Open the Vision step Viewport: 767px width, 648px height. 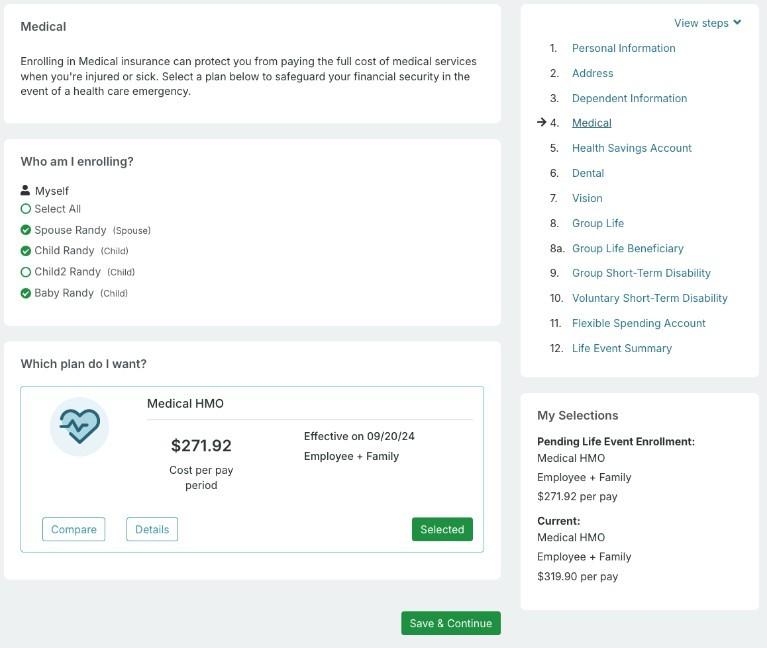(587, 198)
